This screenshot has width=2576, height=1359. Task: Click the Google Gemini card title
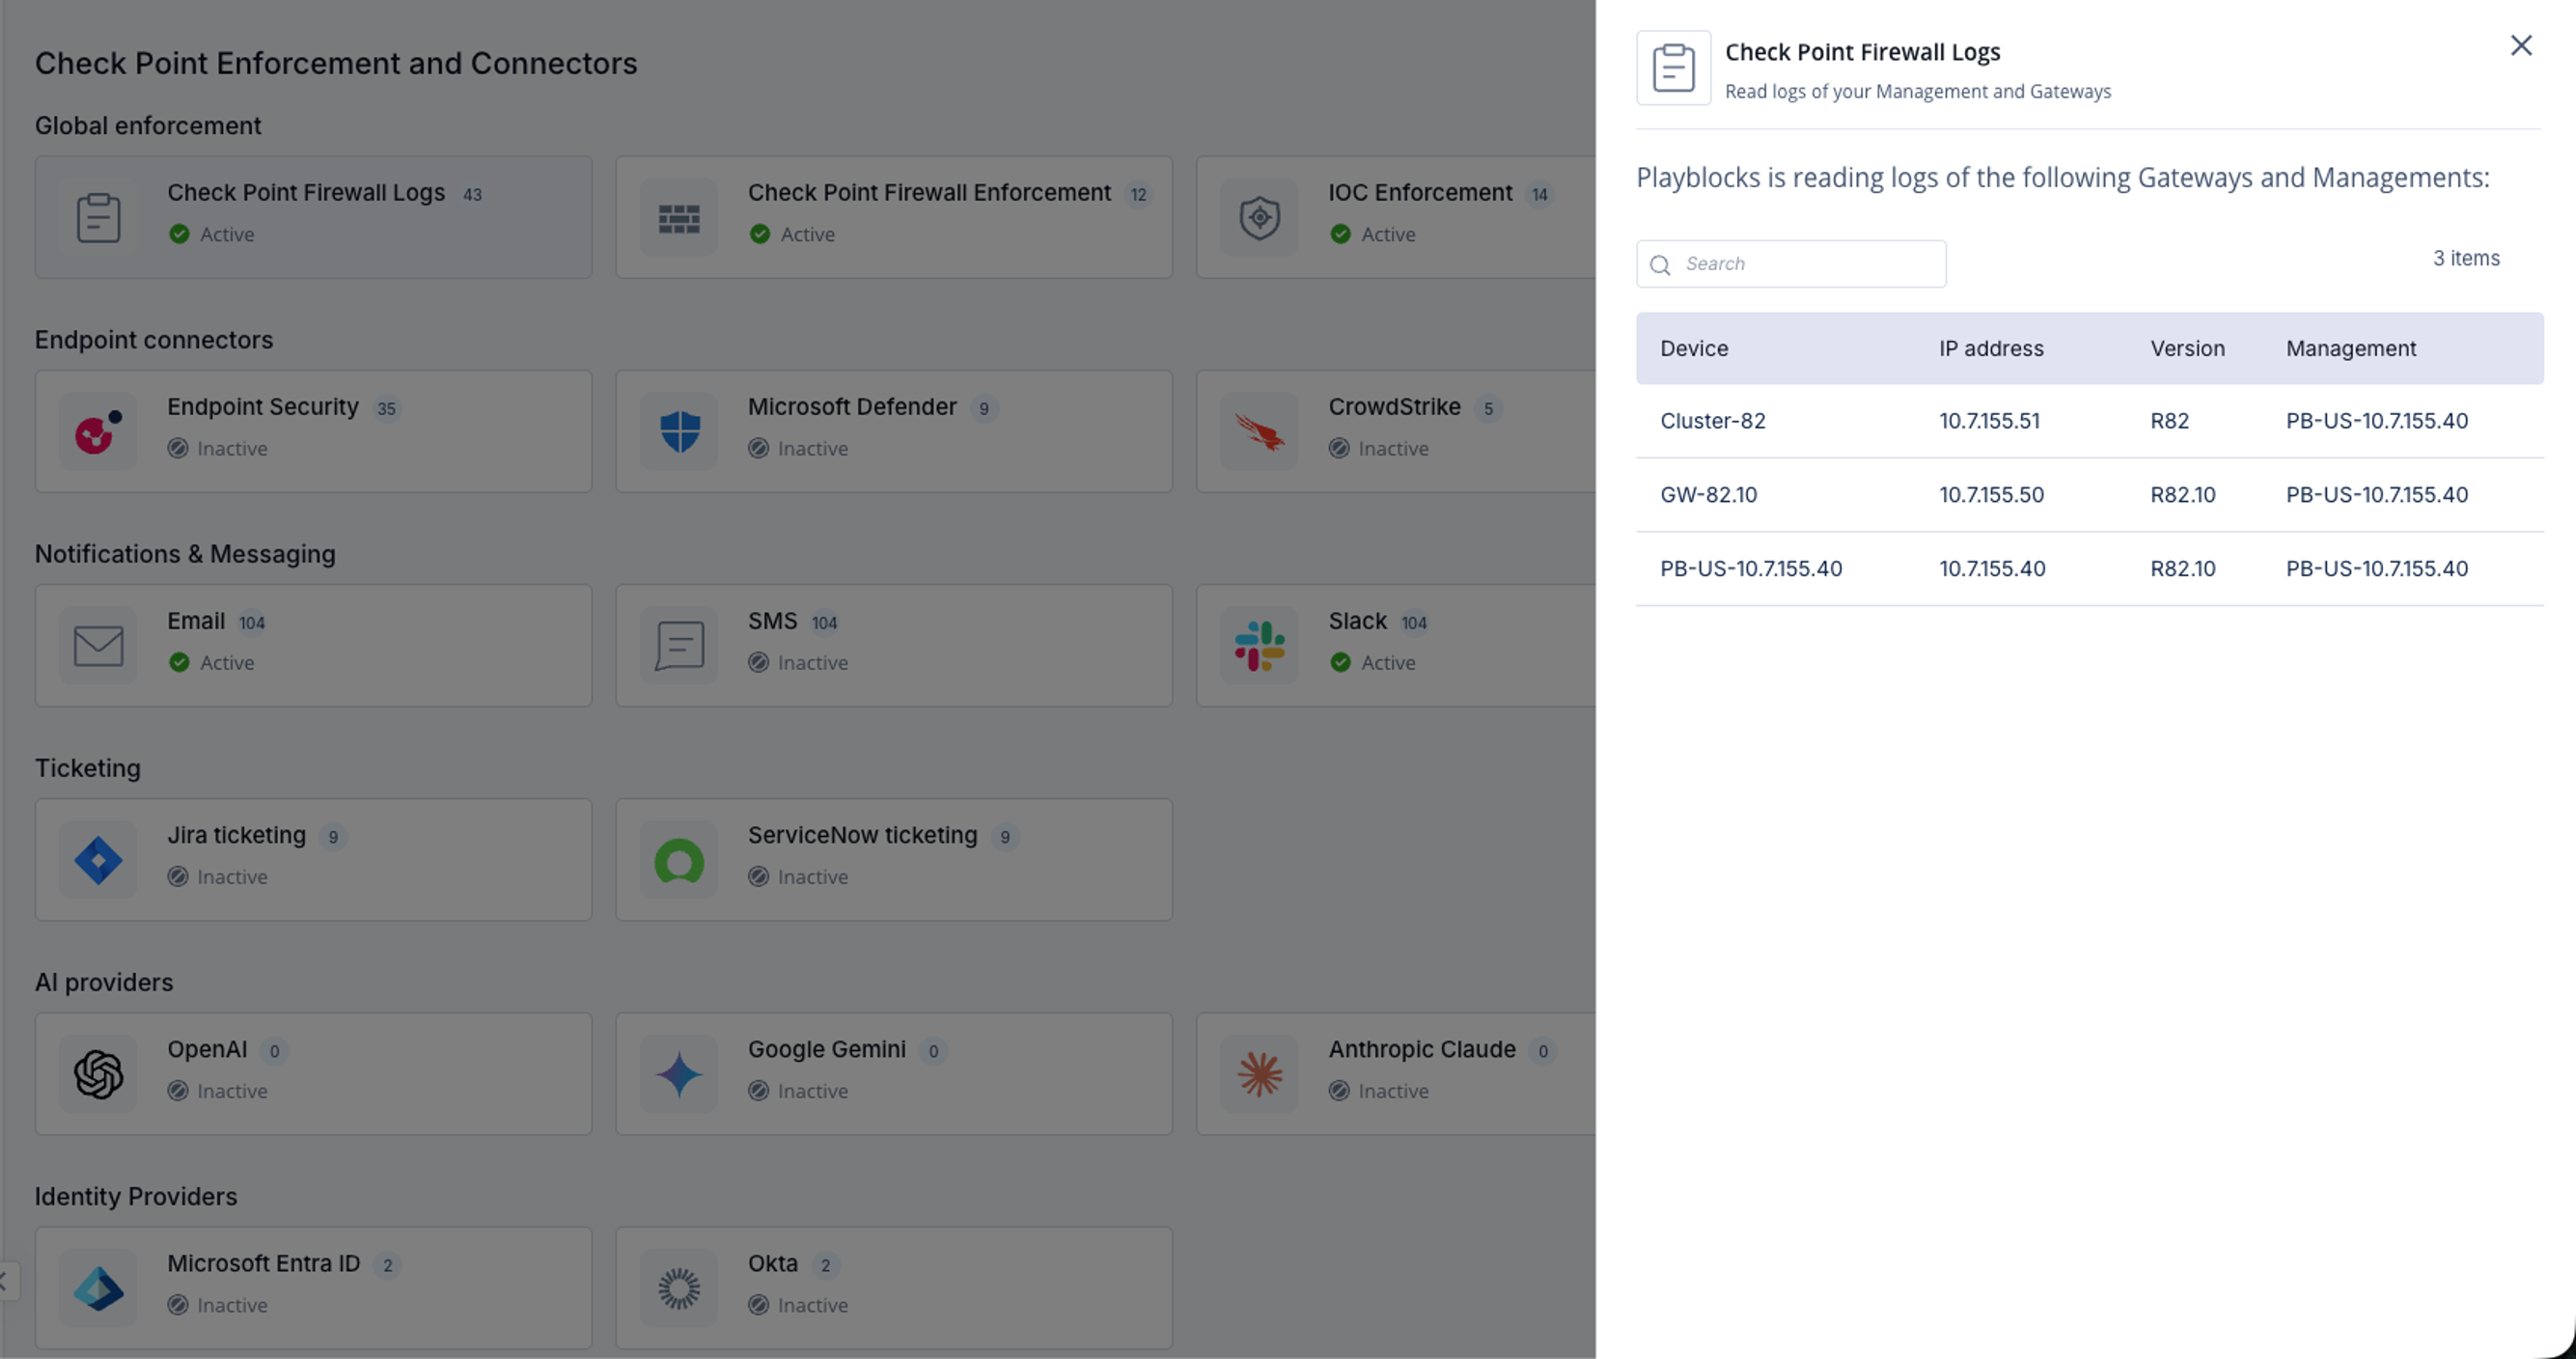[x=826, y=1049]
